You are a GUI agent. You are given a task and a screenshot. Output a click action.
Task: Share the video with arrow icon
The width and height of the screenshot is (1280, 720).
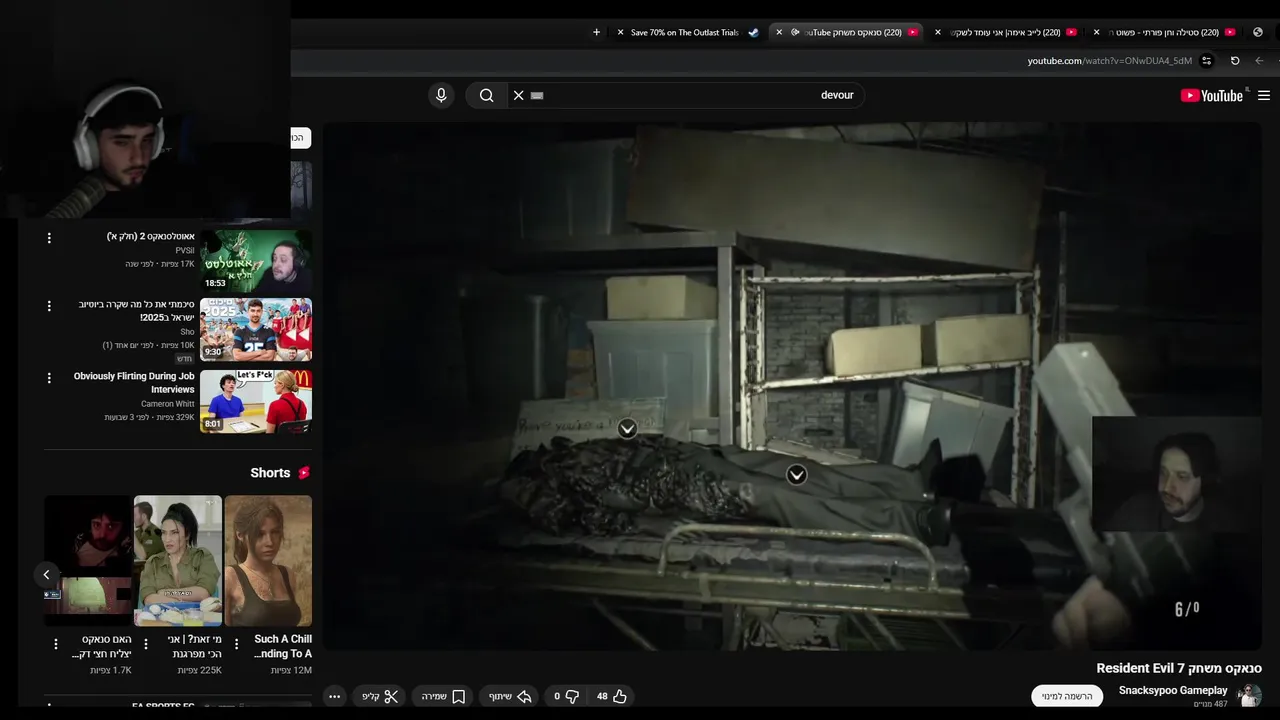510,696
